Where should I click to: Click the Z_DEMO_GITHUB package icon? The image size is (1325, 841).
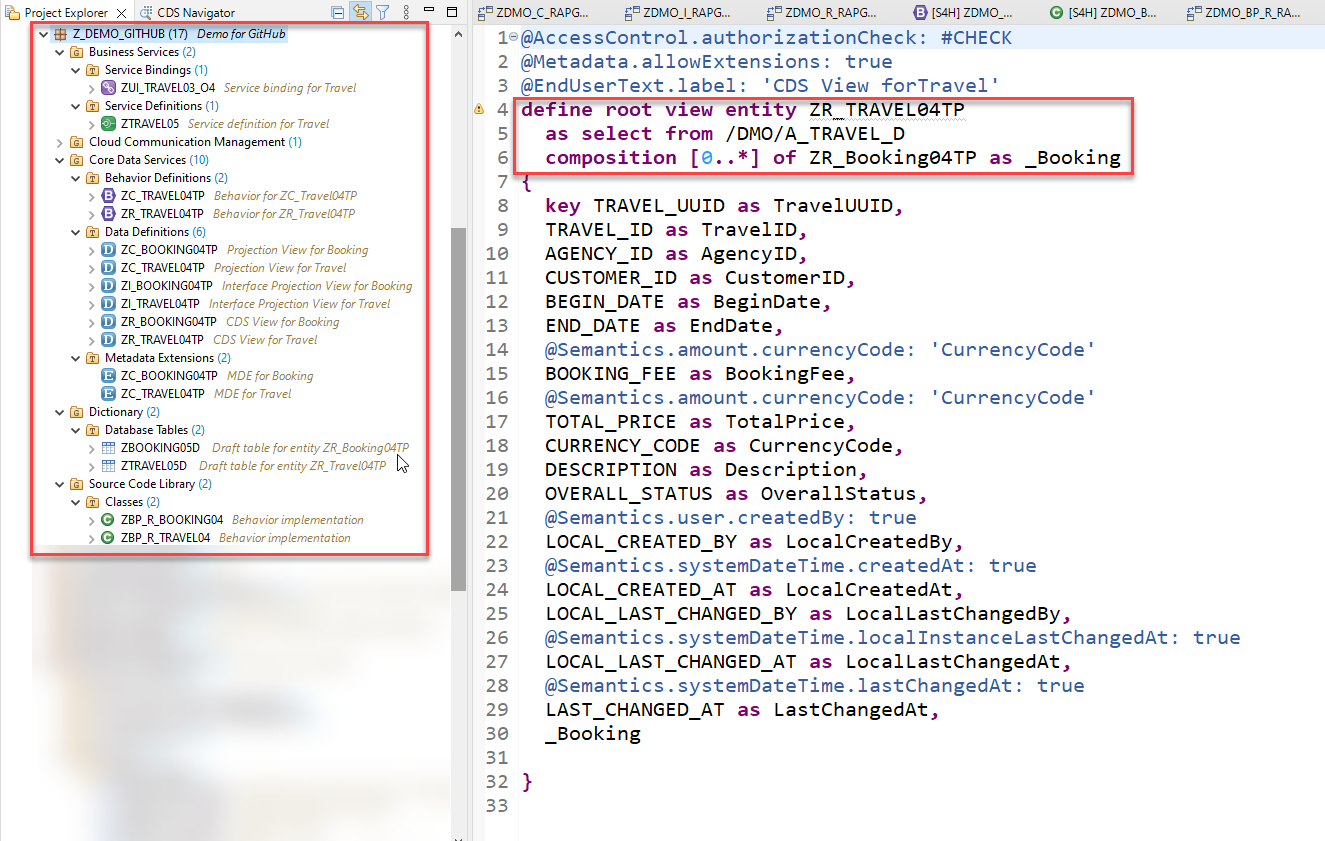pos(61,34)
